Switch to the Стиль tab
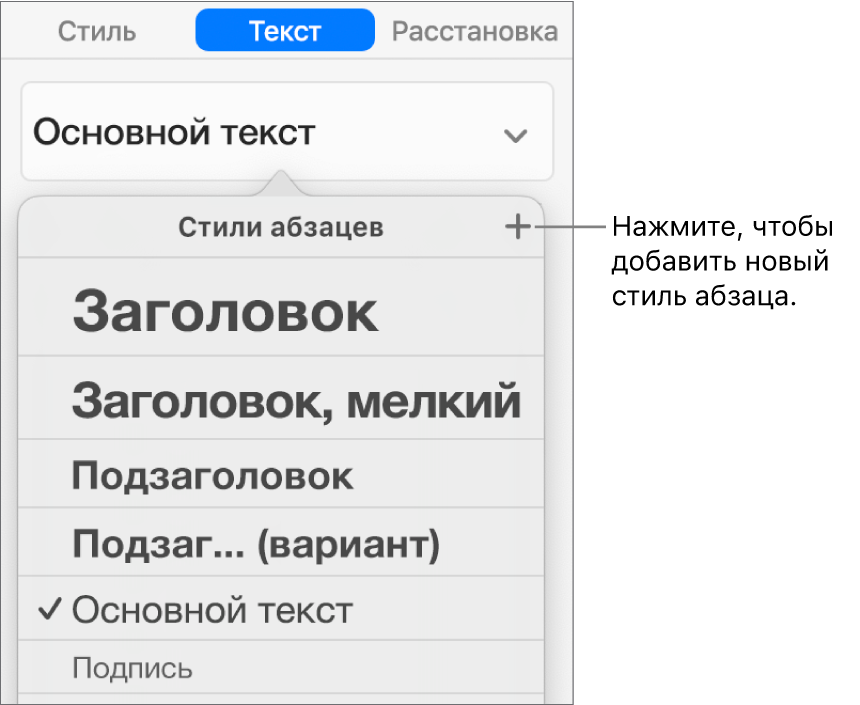Image resolution: width=860 pixels, height=705 pixels. coord(97,31)
